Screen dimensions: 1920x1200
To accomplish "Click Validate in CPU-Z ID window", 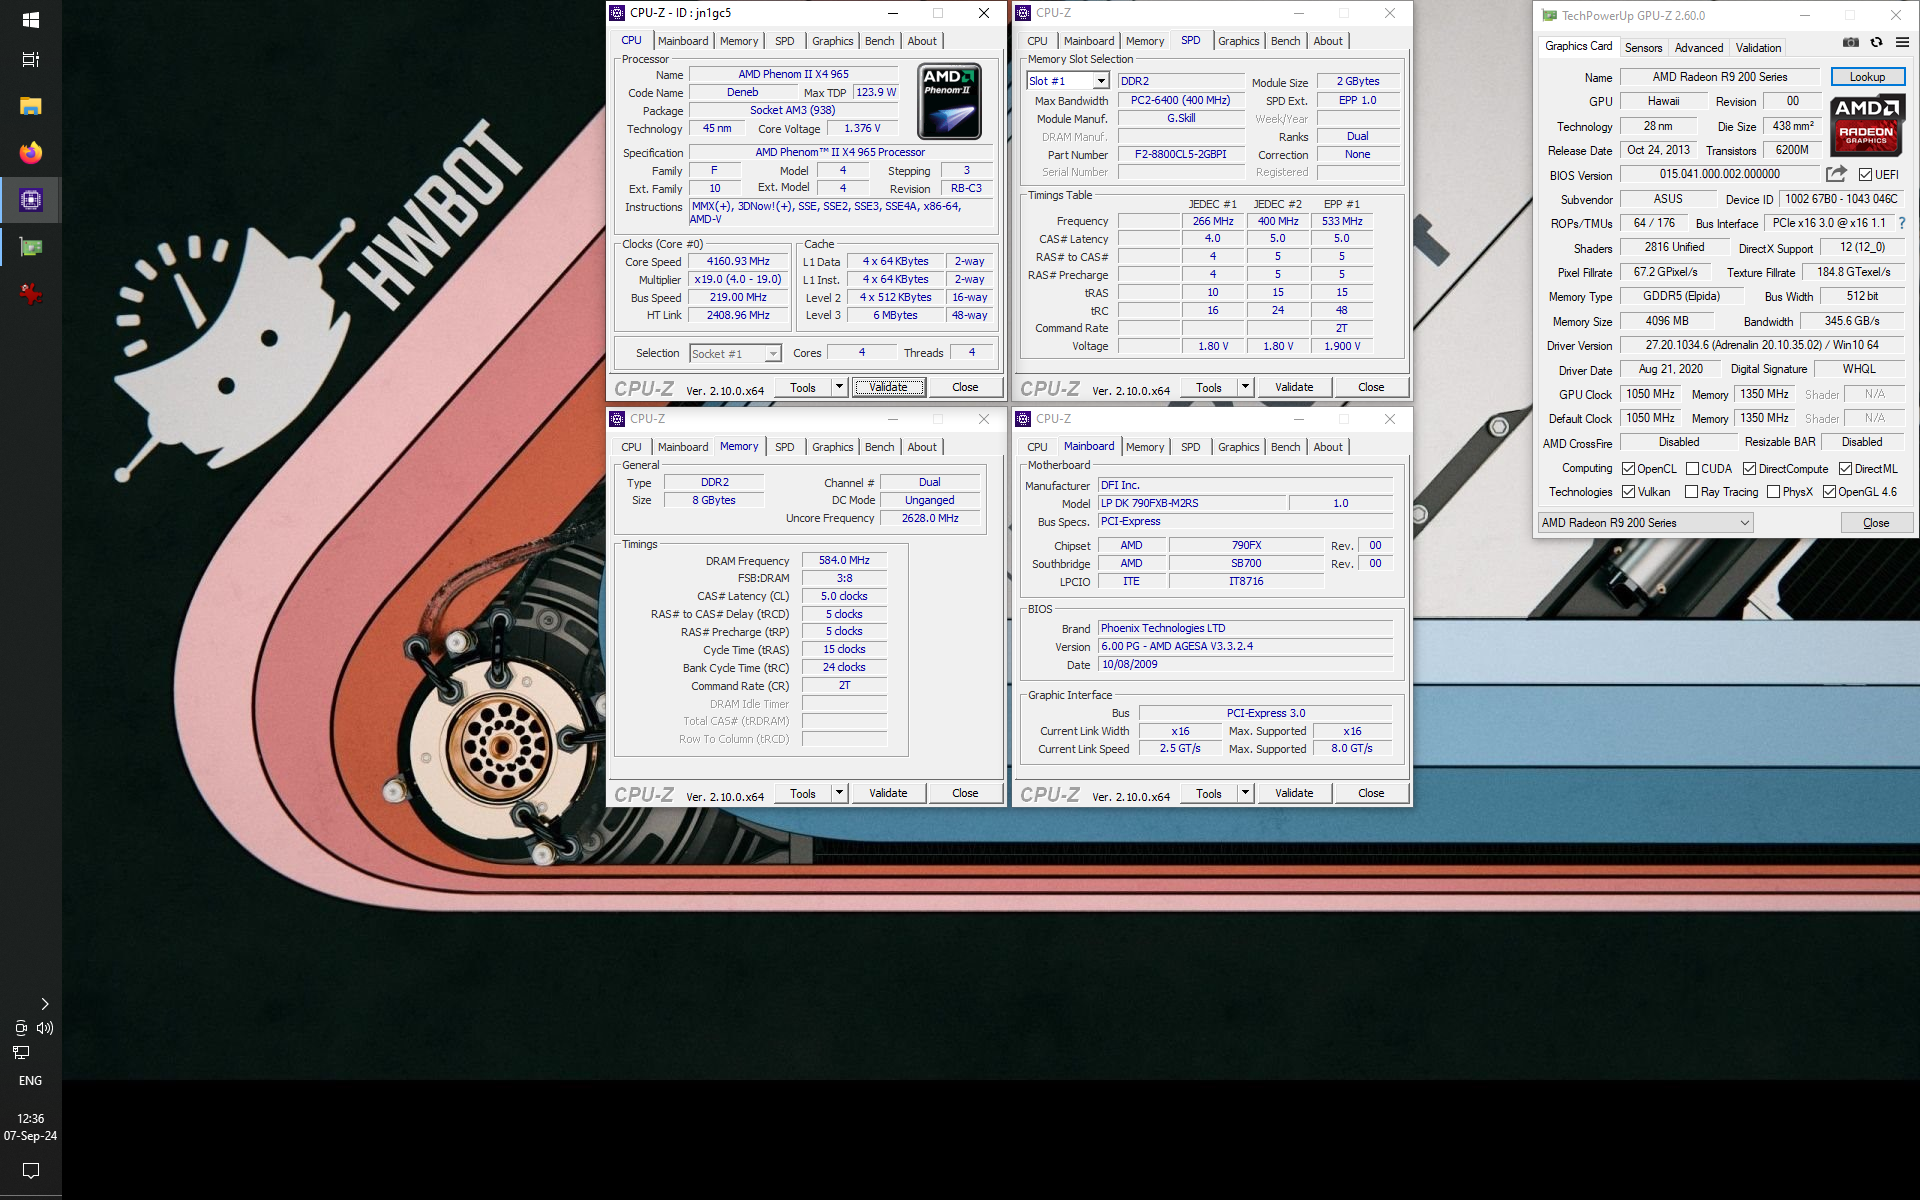I will tap(888, 387).
